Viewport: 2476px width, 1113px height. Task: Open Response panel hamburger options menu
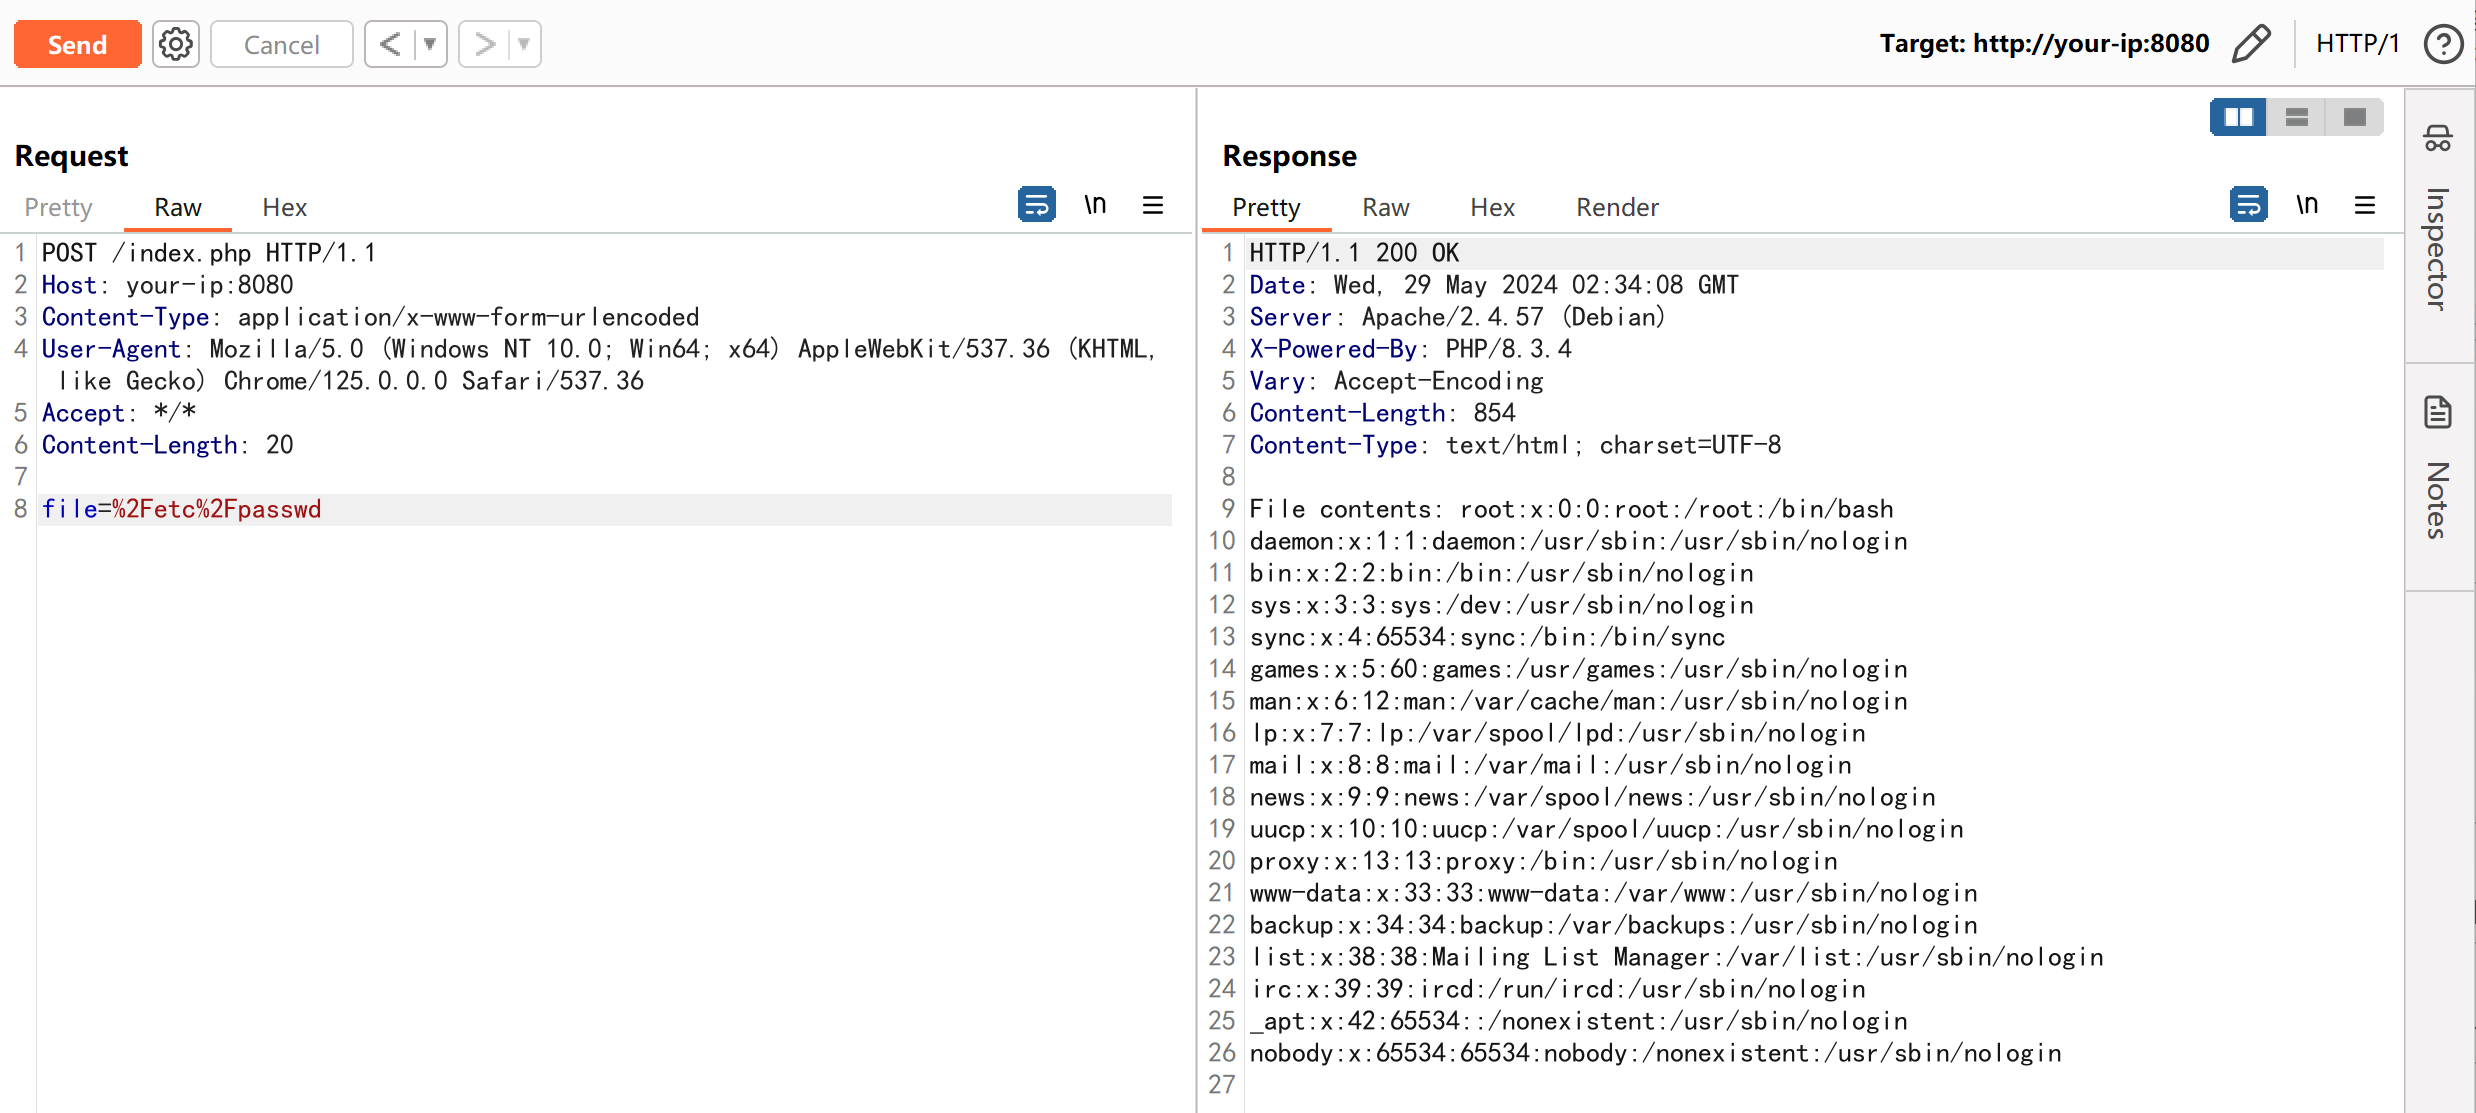pyautogui.click(x=2365, y=205)
